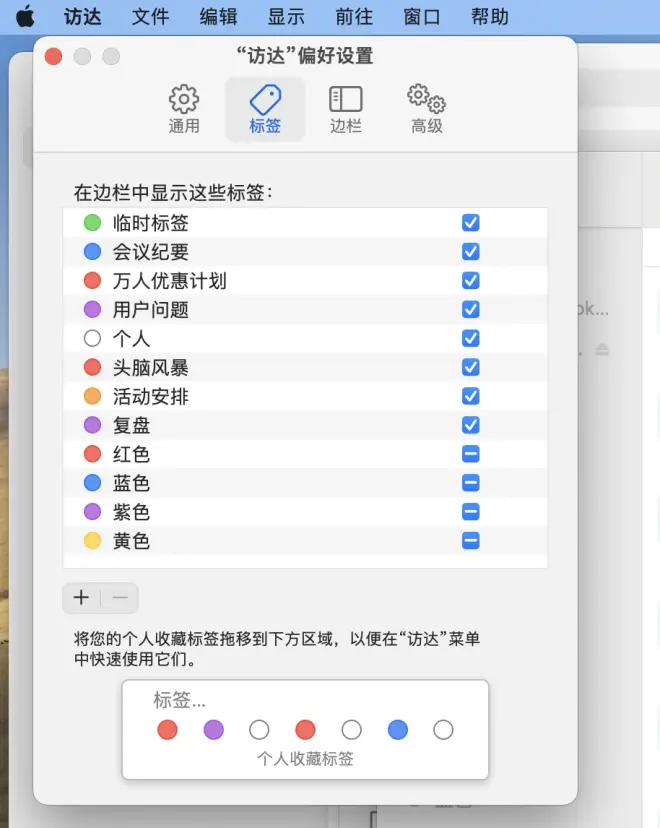660x828 pixels.
Task: Switch to the 边栏 sidebar tab
Action: [346, 109]
